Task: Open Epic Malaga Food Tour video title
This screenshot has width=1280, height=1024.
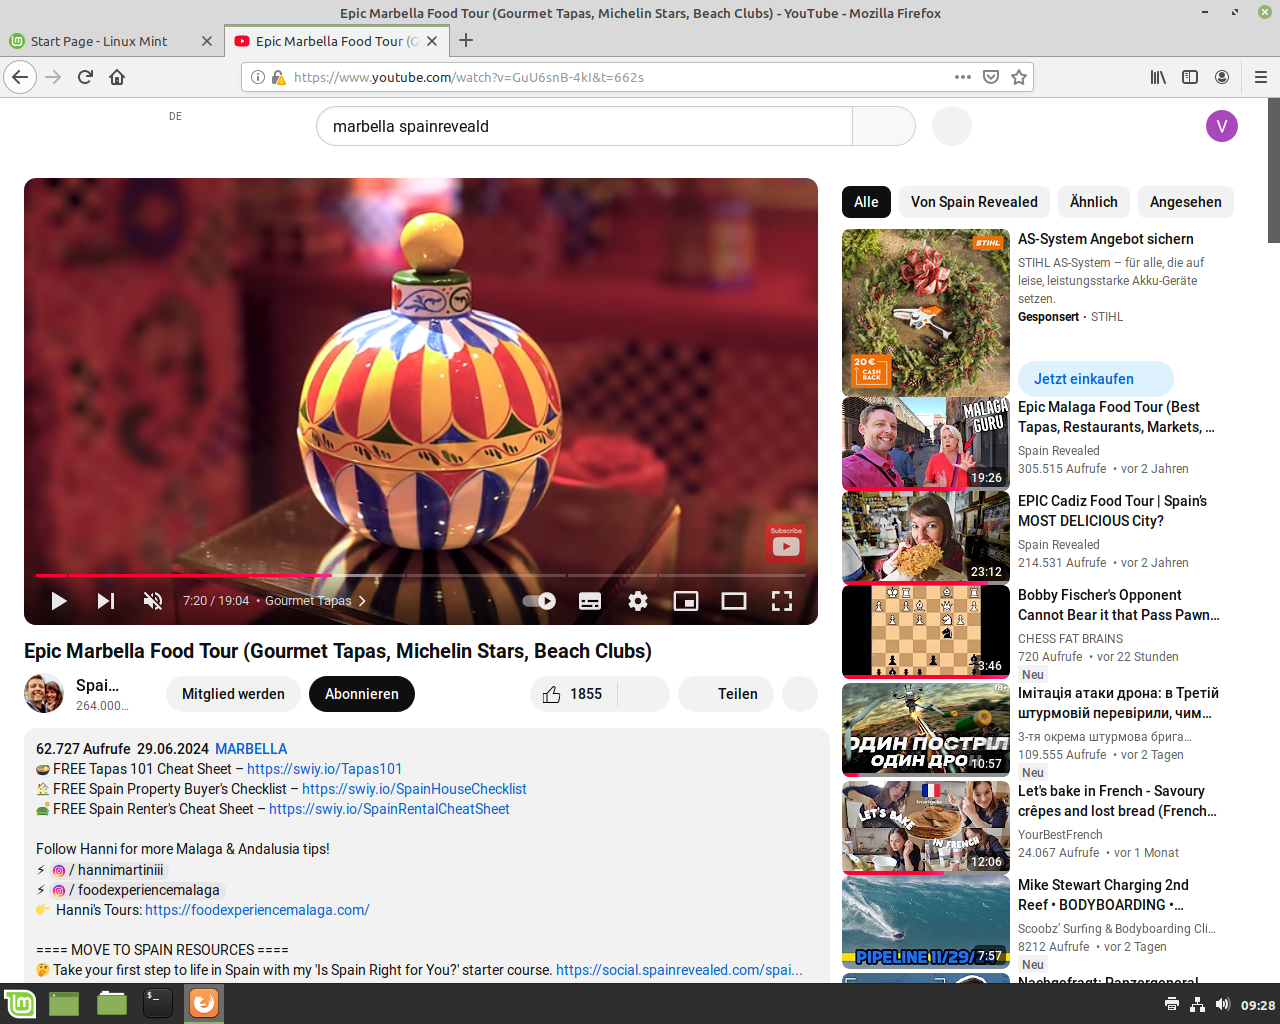Action: point(1116,417)
